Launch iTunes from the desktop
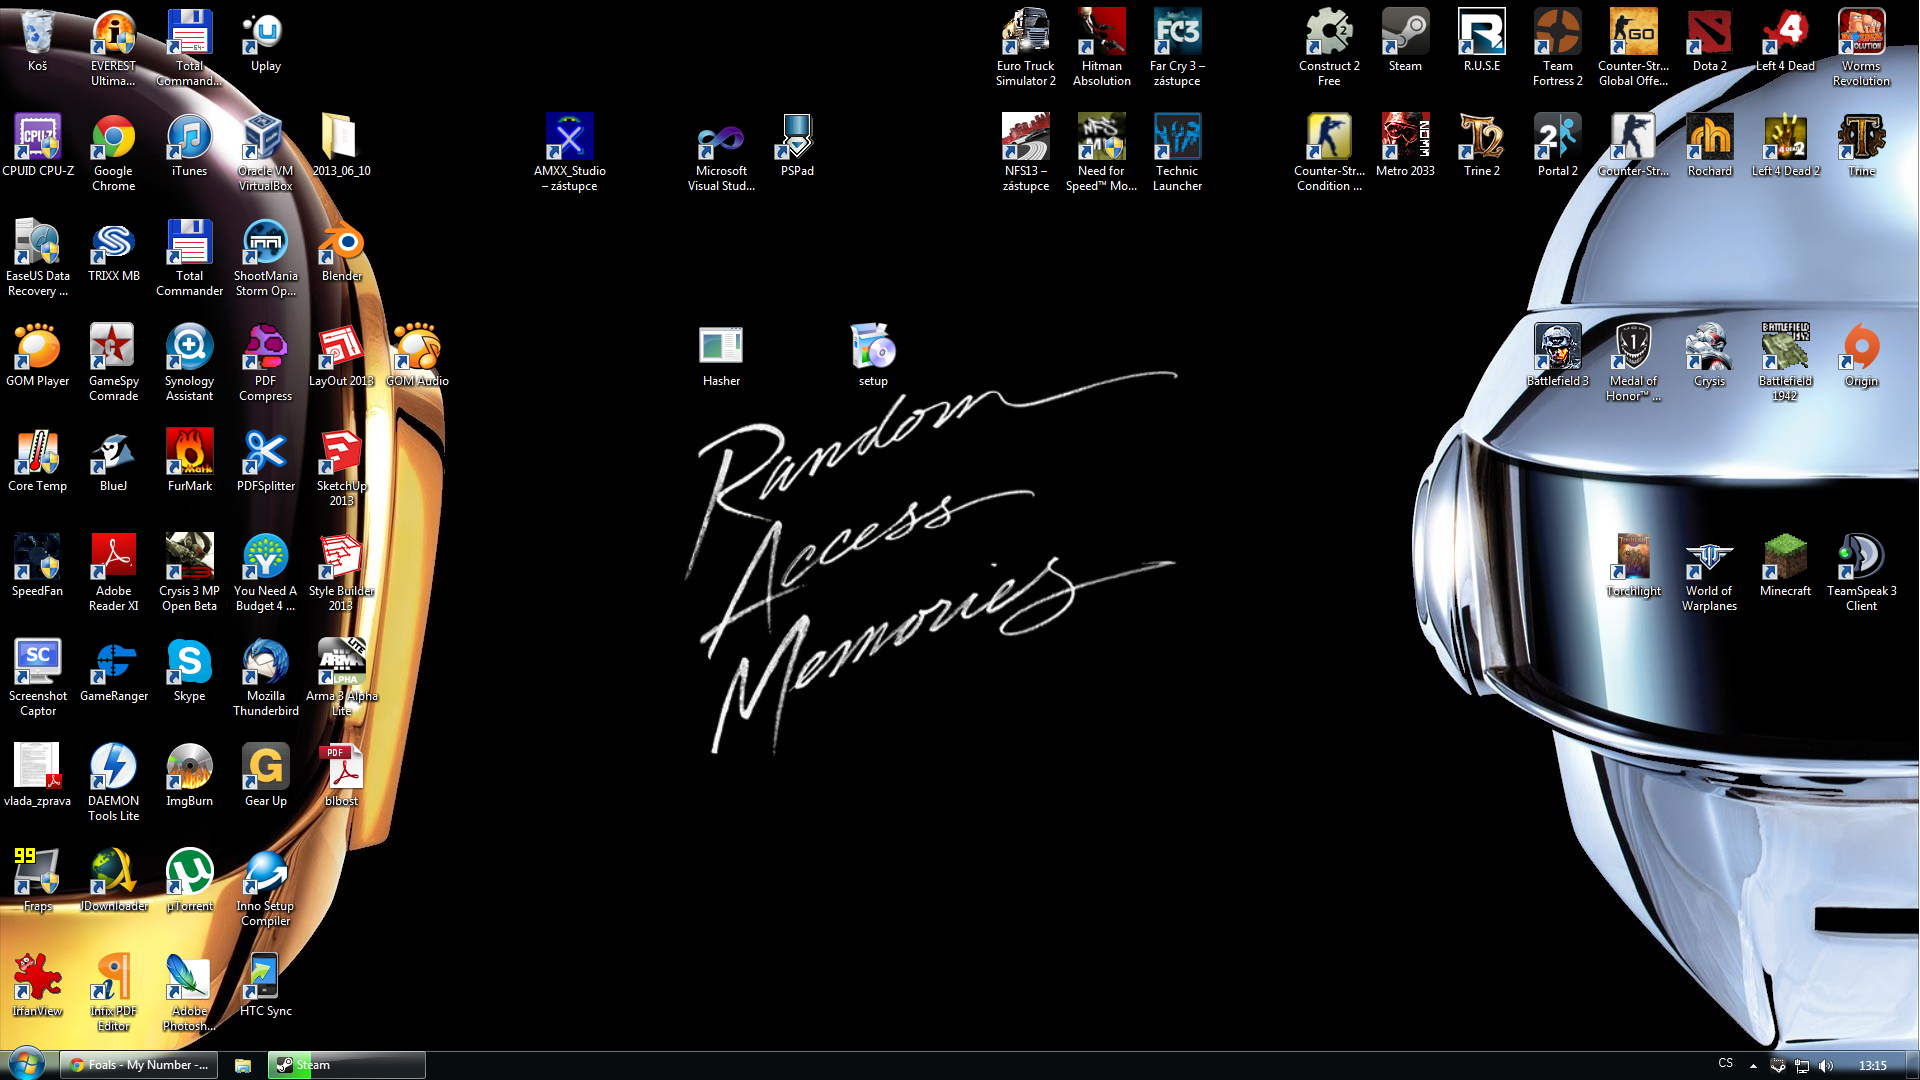 [x=189, y=146]
